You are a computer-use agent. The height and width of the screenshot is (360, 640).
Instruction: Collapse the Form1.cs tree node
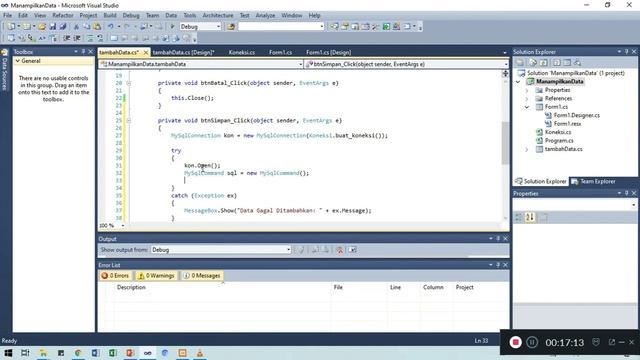pos(527,107)
